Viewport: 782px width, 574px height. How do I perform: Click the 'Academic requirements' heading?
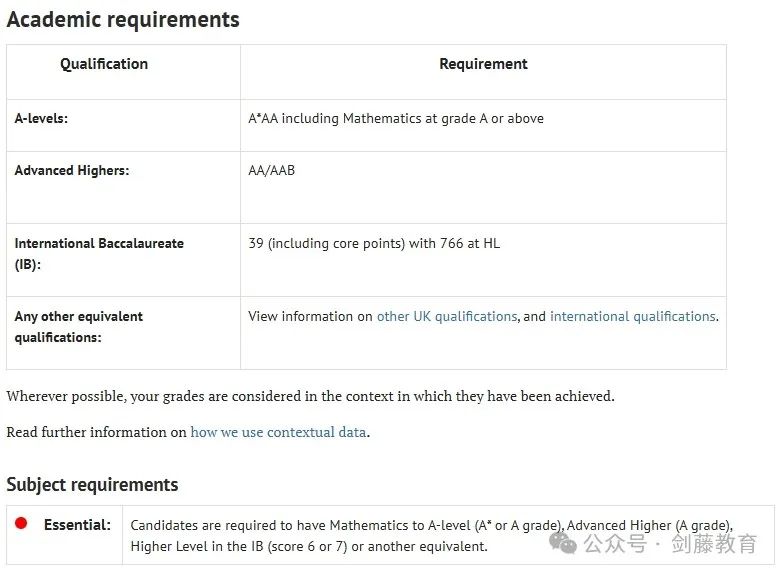tap(123, 20)
